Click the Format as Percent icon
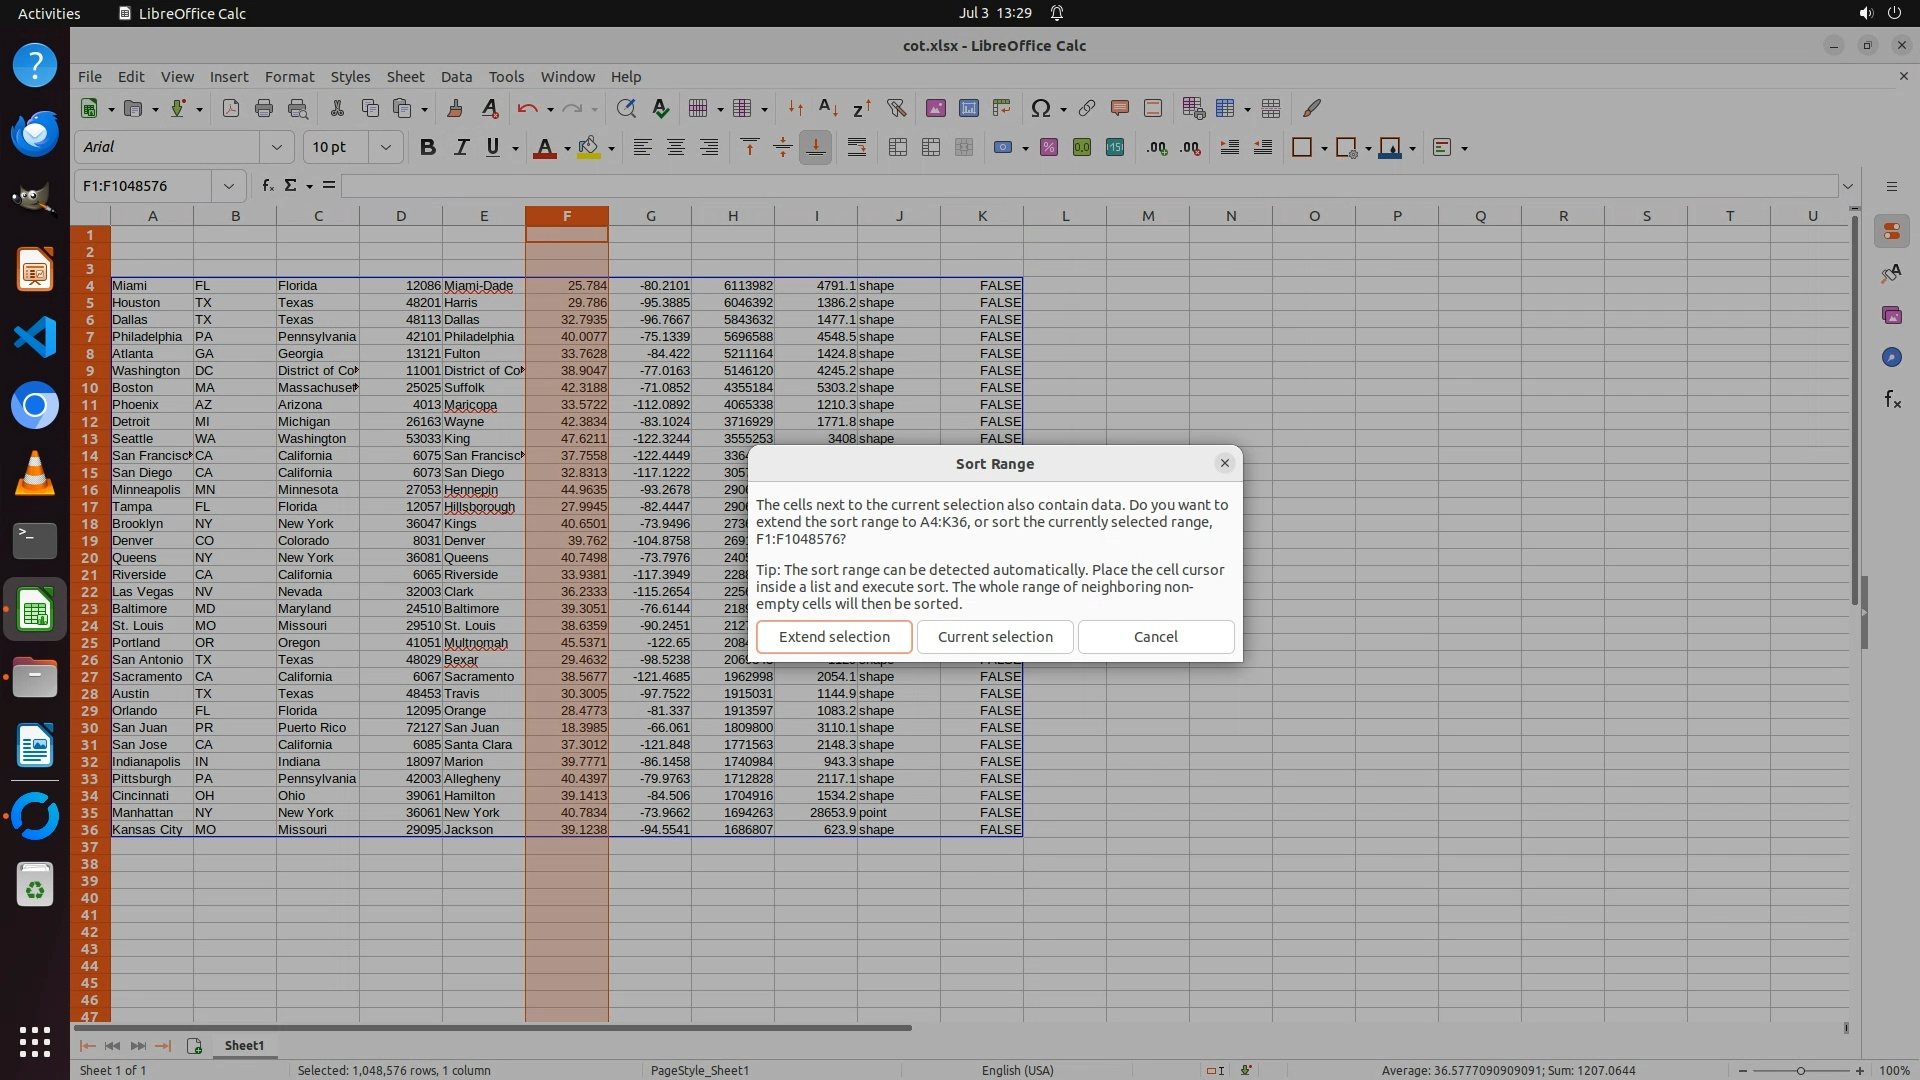The height and width of the screenshot is (1080, 1920). (x=1049, y=147)
